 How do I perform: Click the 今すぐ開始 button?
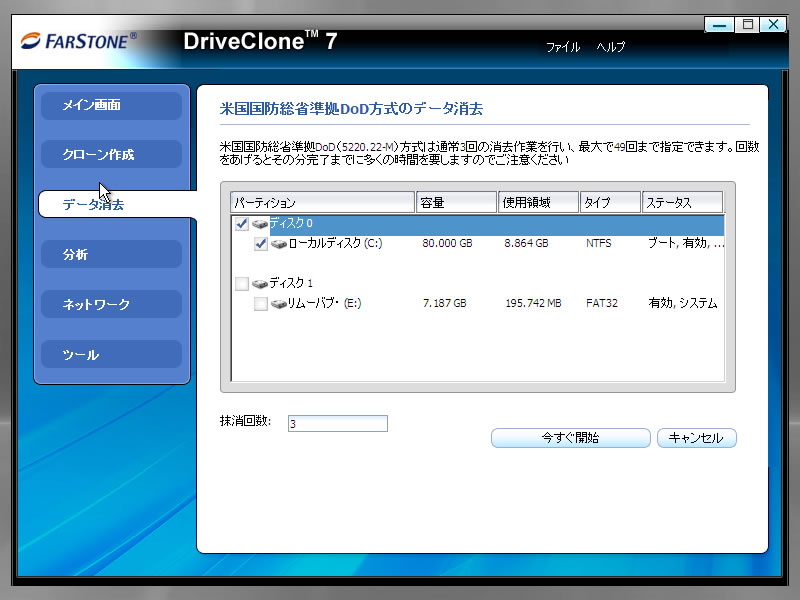570,438
